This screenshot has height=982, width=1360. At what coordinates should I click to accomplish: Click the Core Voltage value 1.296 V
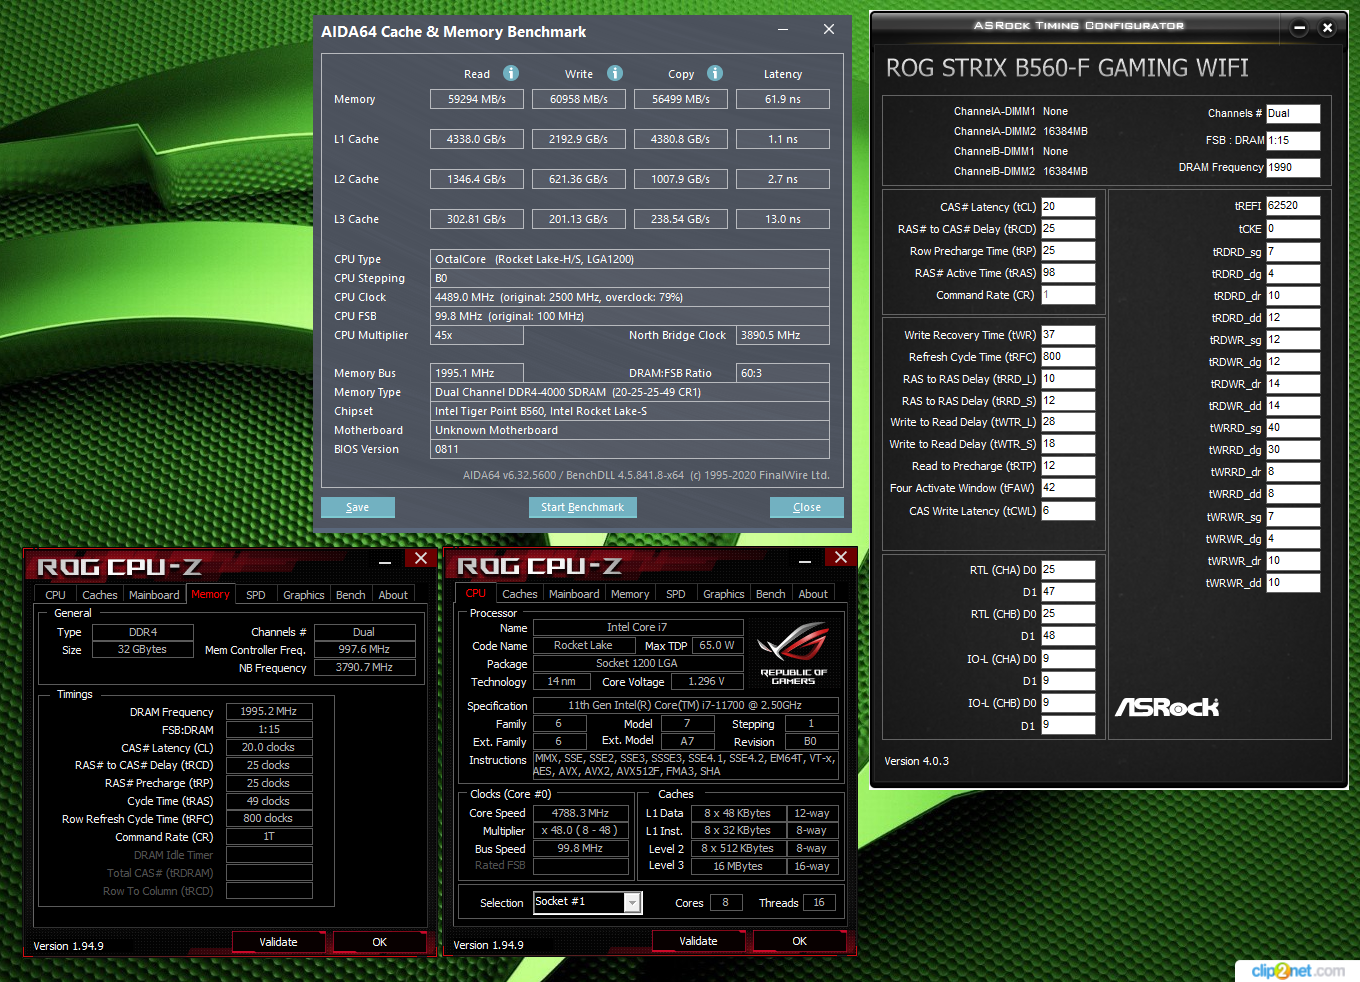(709, 682)
